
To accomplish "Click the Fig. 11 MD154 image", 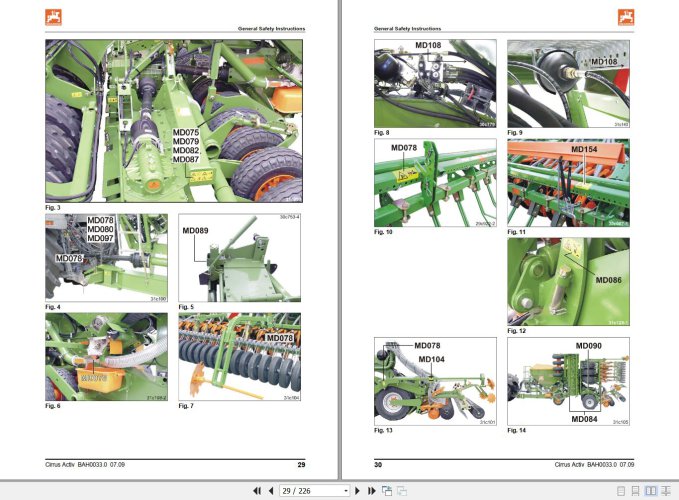I will 568,183.
